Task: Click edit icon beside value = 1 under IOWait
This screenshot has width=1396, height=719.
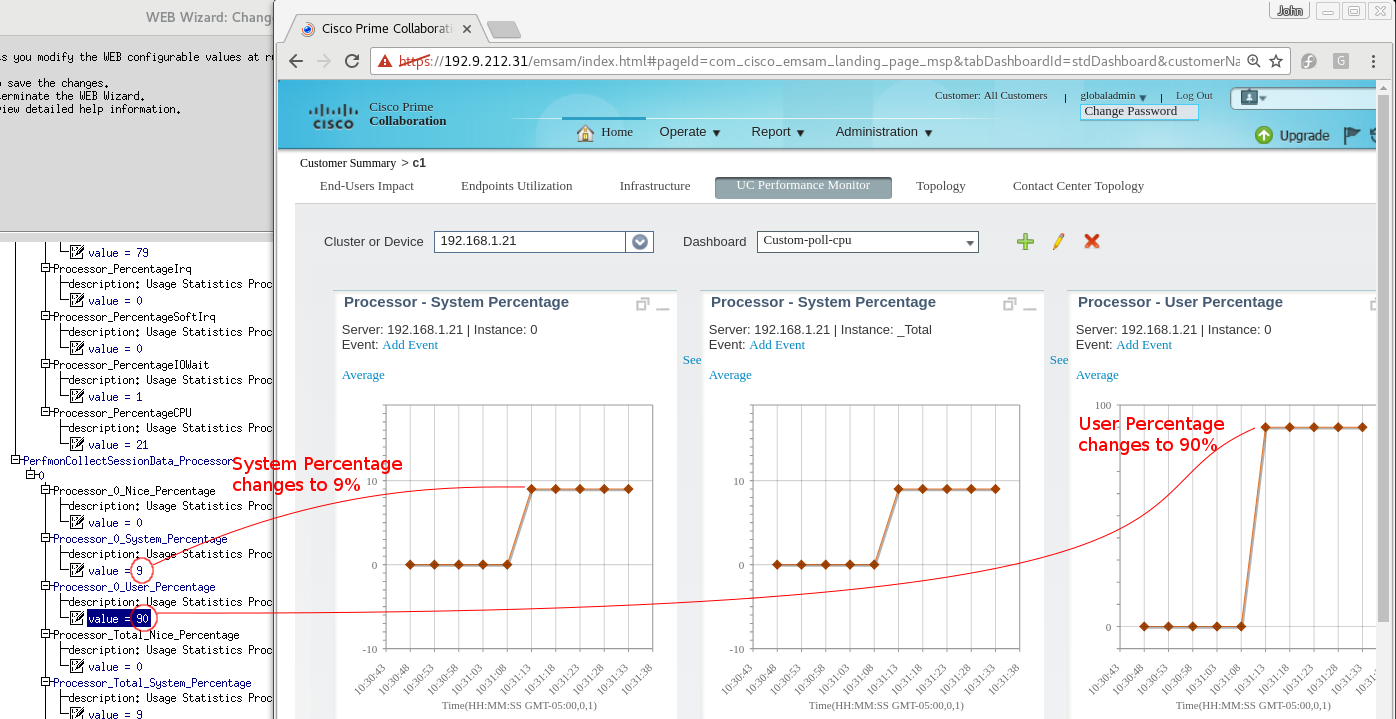Action: pyautogui.click(x=77, y=396)
